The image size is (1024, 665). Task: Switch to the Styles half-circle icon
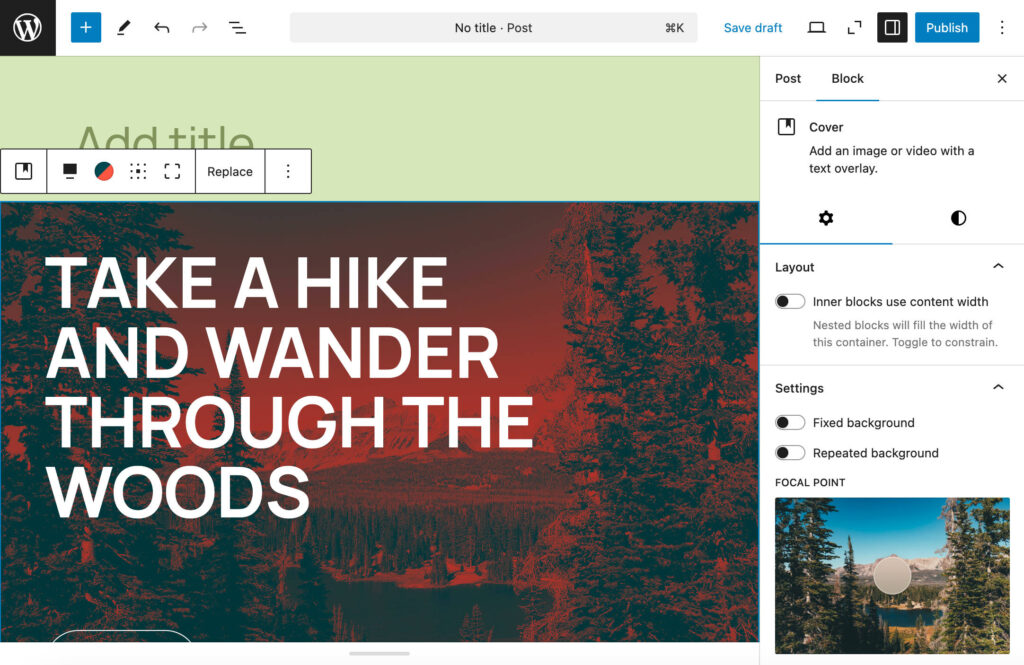point(957,218)
